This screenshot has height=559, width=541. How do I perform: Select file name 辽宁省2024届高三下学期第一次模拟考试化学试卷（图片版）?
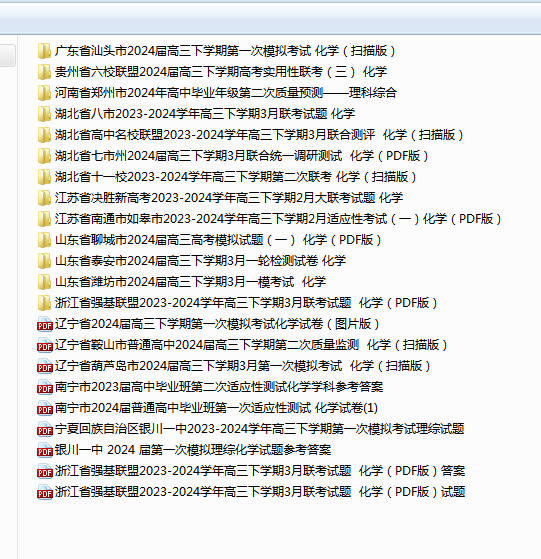pyautogui.click(x=217, y=324)
